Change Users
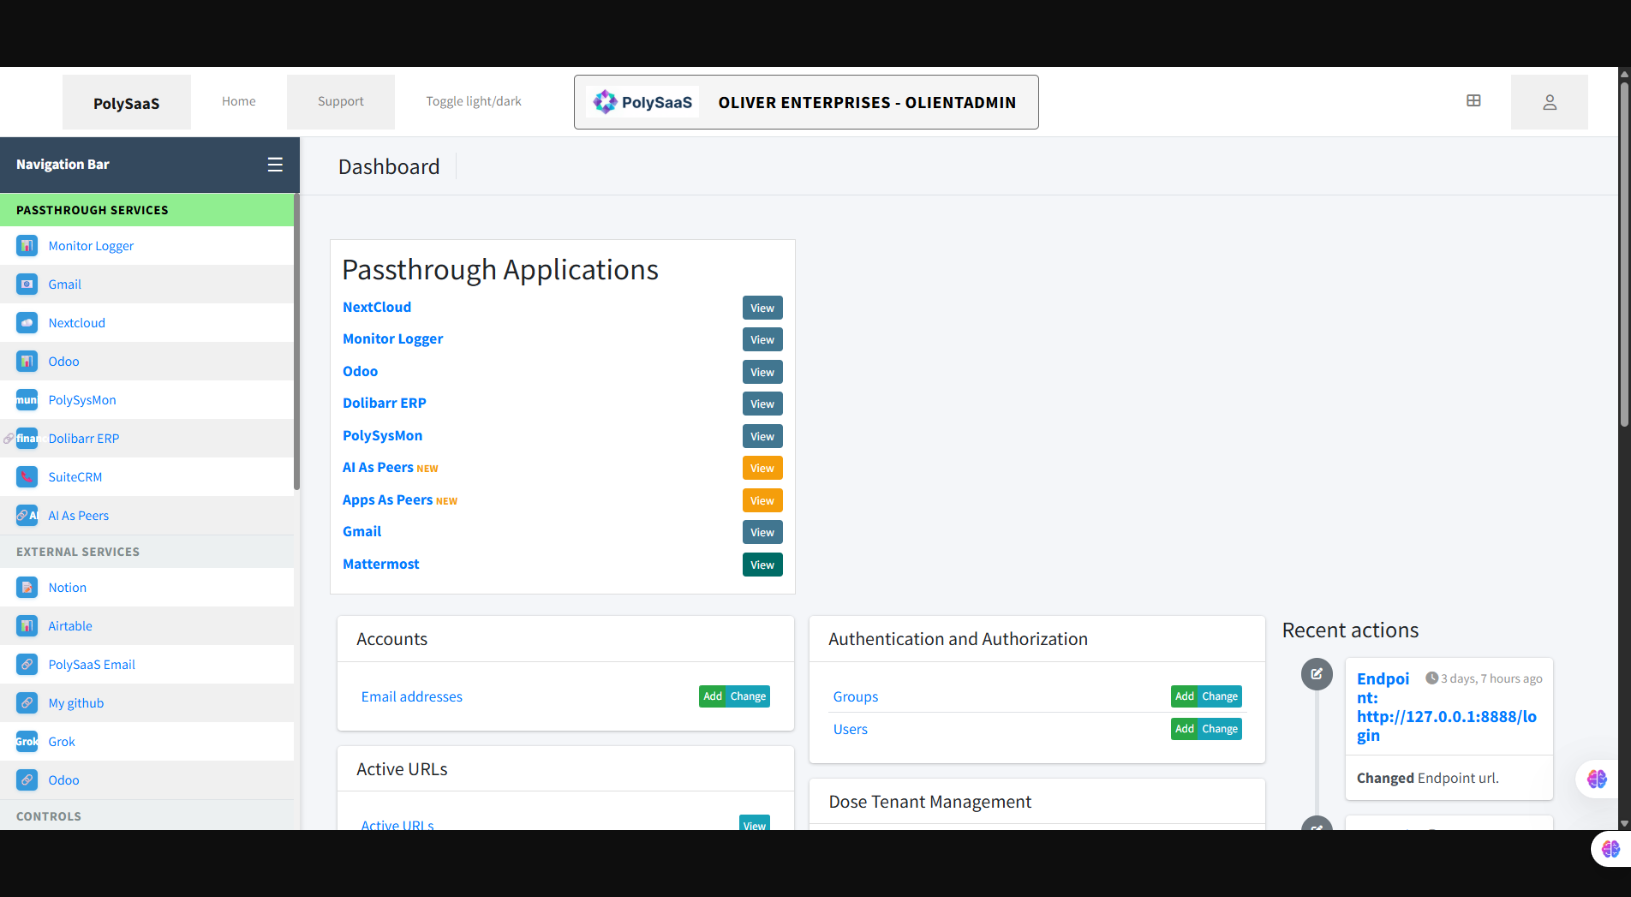This screenshot has height=897, width=1631. click(x=1220, y=729)
